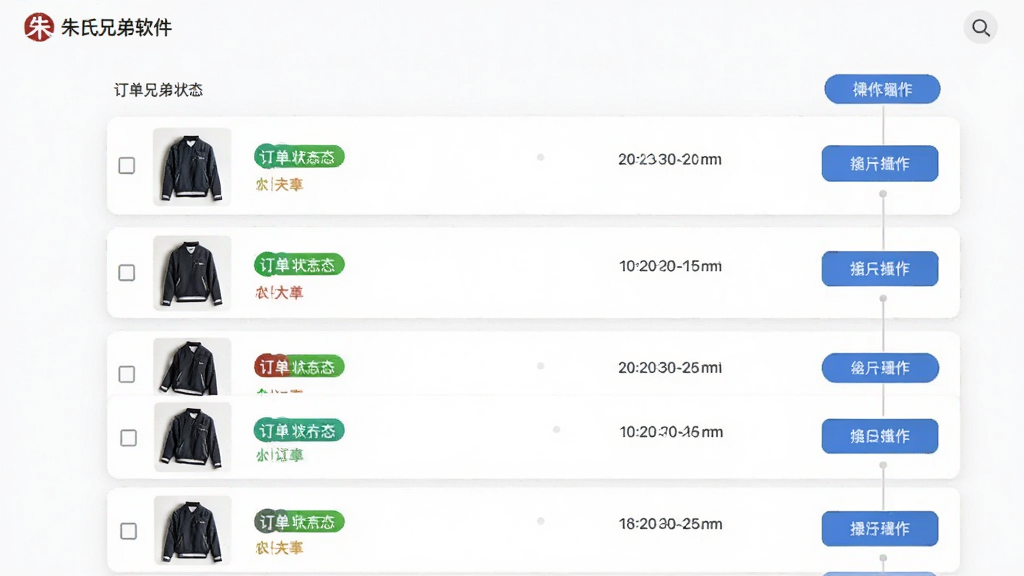The width and height of the screenshot is (1024, 576).
Task: Tick the checkbox beside the red-tagged order
Action: coord(127,374)
